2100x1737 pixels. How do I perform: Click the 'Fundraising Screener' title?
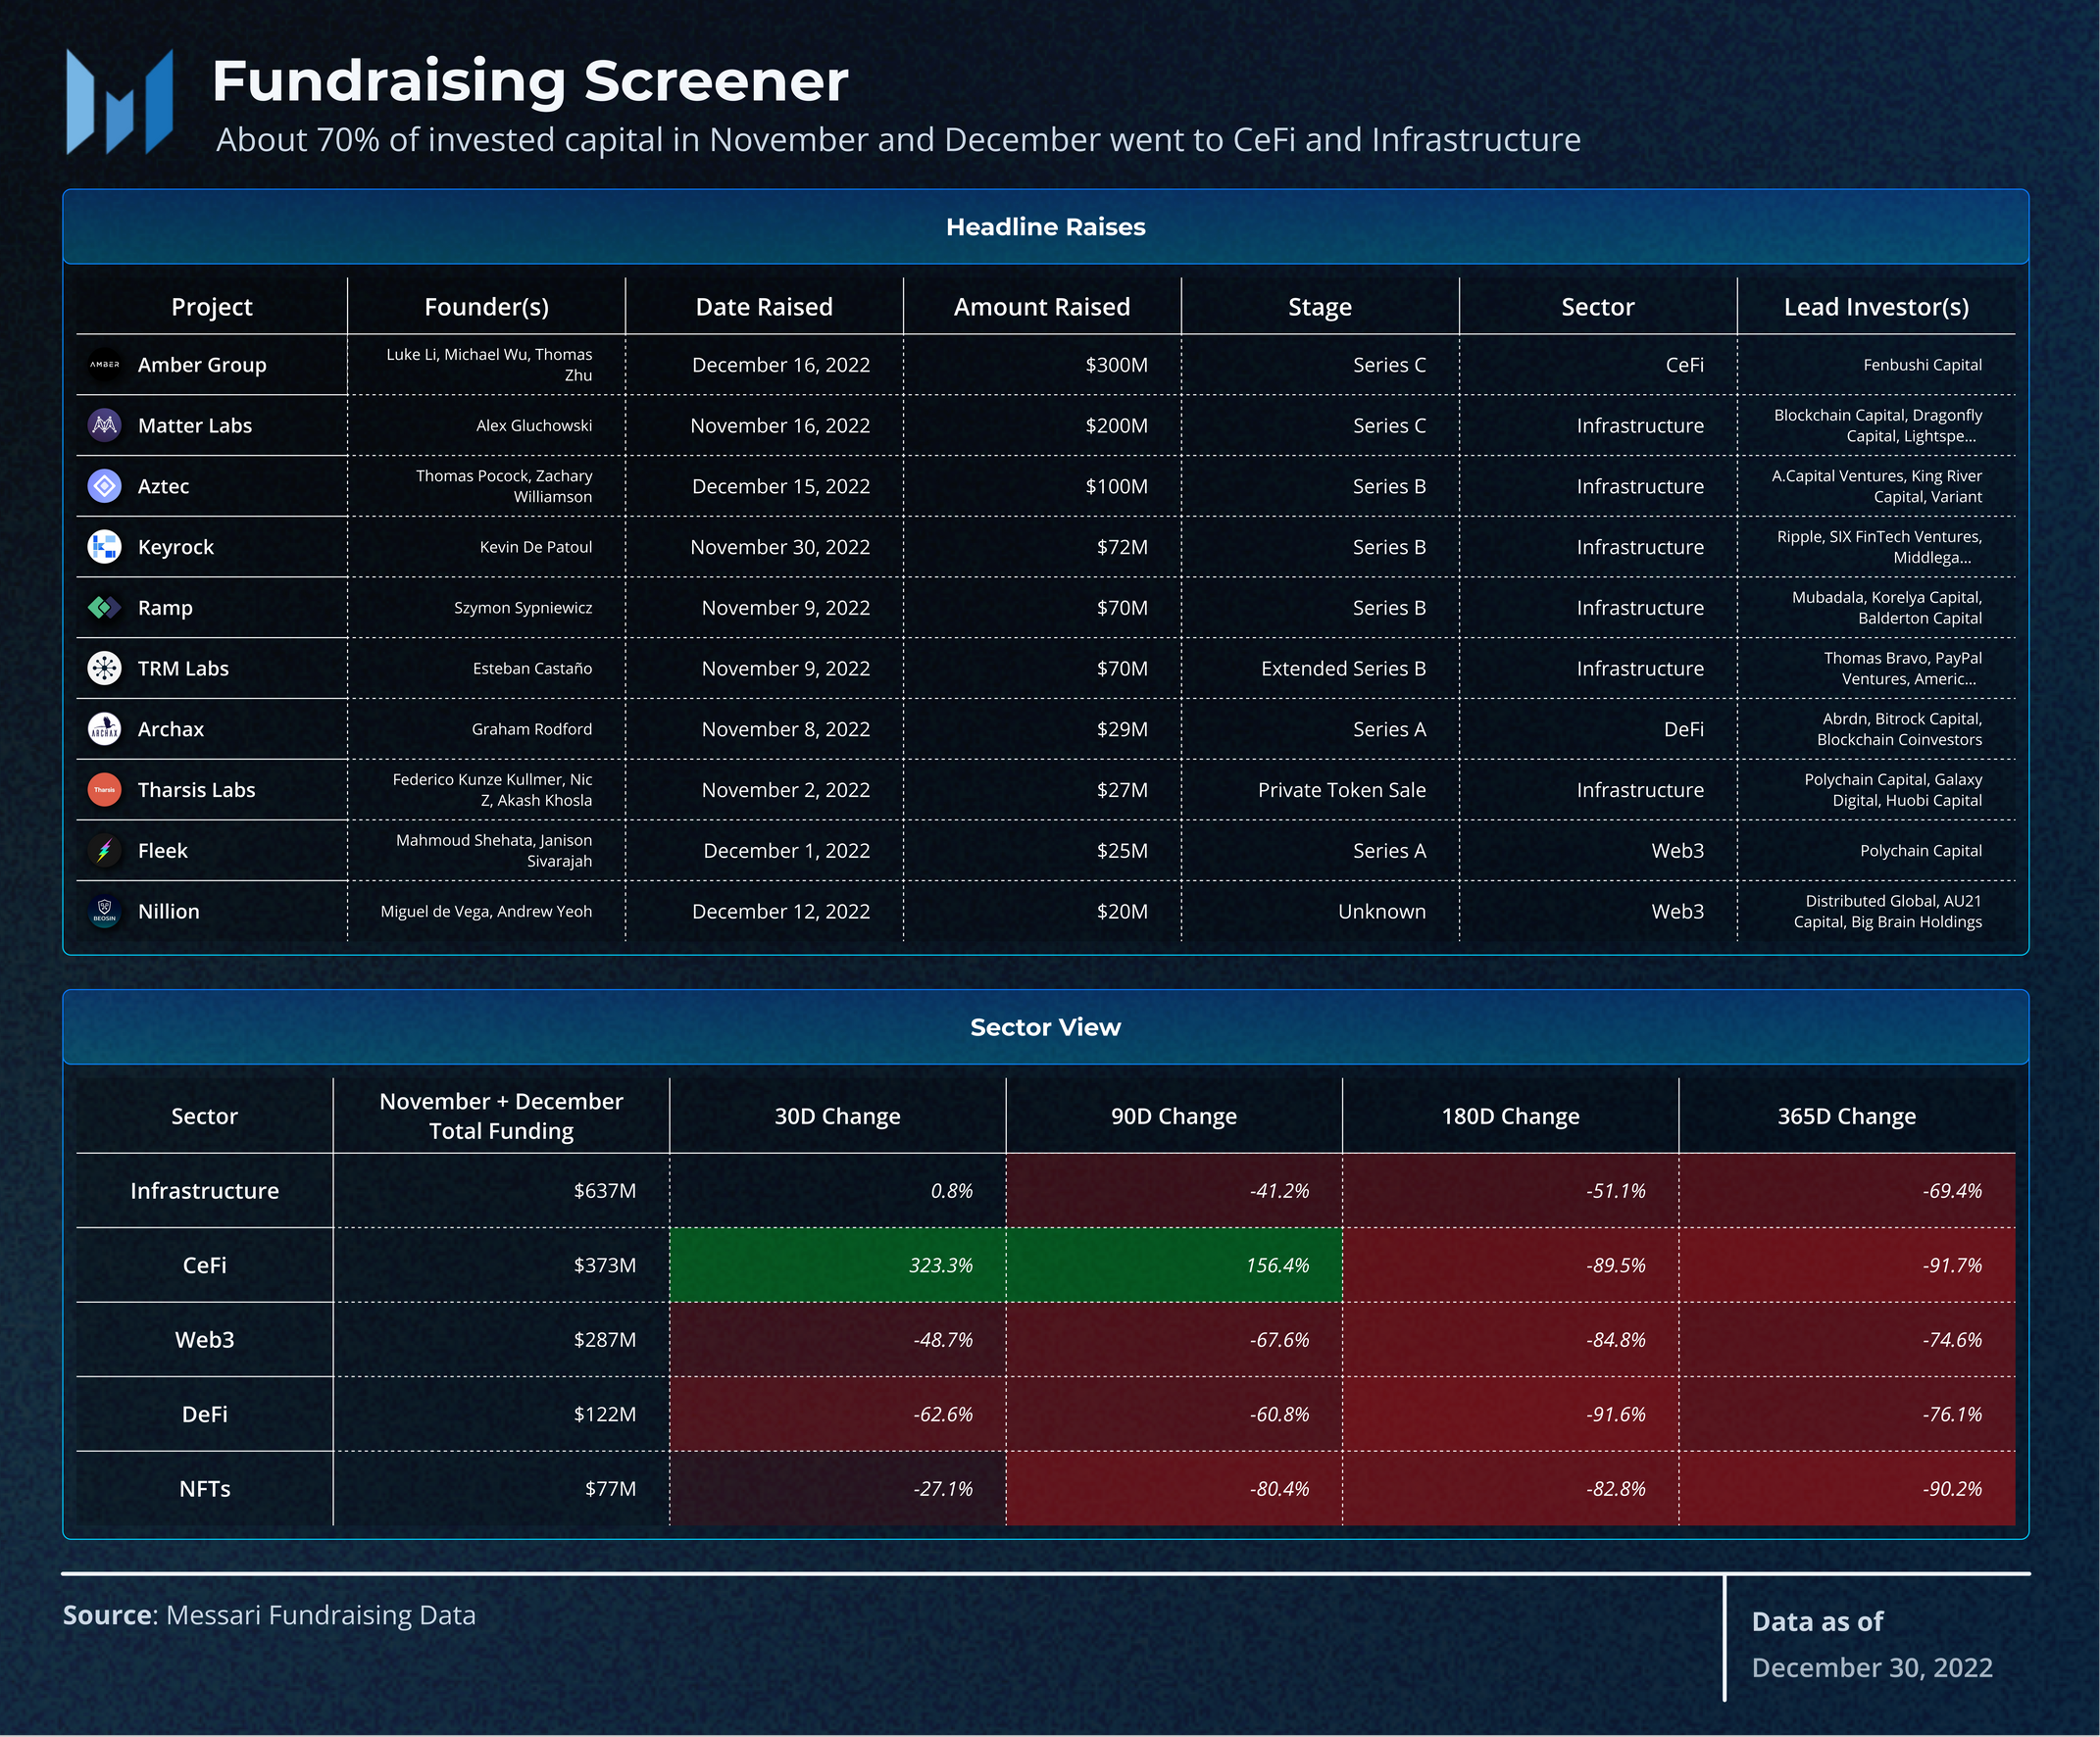pyautogui.click(x=530, y=81)
